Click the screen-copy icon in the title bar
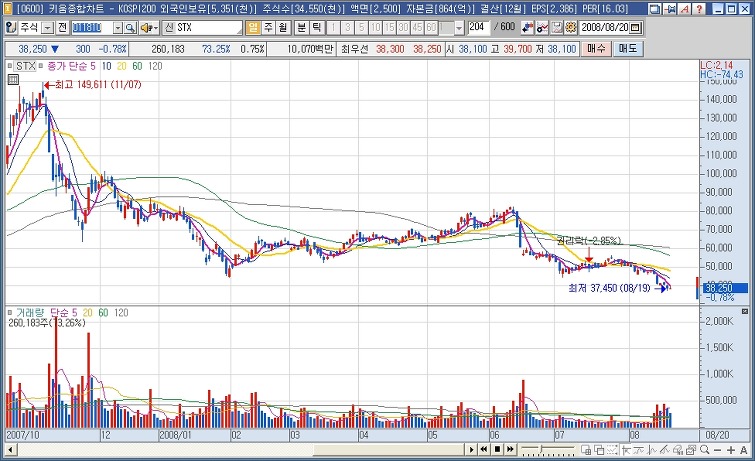Image resolution: width=755 pixels, height=461 pixels. 655,8
